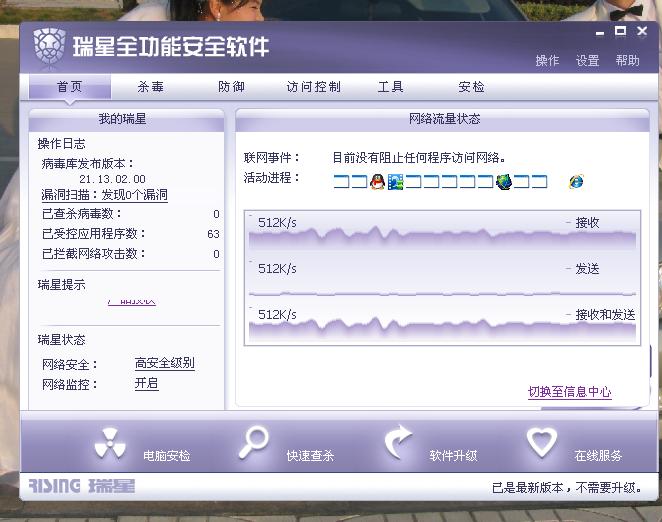Click the 电脑安检 button label
Image resolution: width=662 pixels, height=522 pixels.
coord(166,456)
